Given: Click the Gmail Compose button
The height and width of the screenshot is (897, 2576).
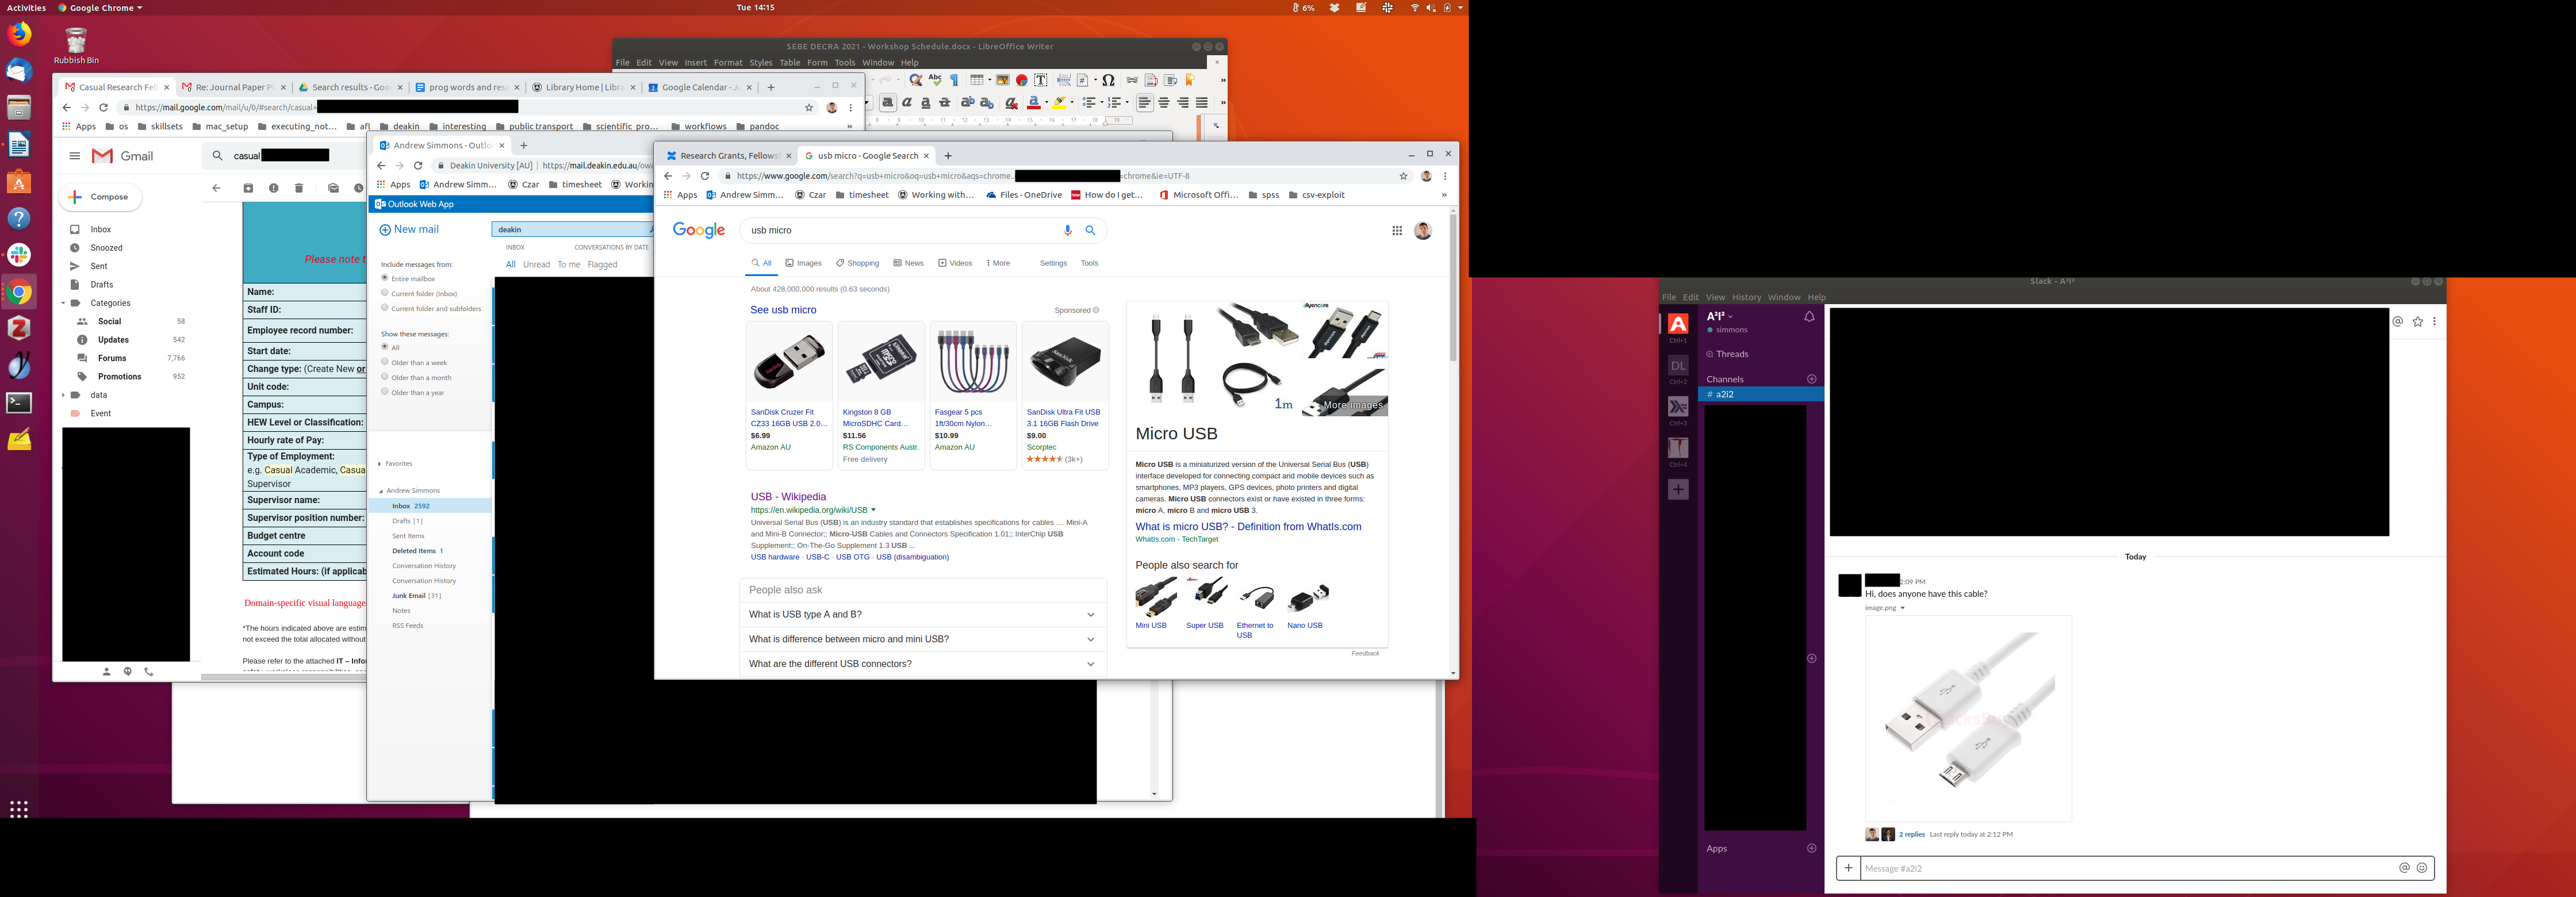Looking at the screenshot, I should click(100, 197).
